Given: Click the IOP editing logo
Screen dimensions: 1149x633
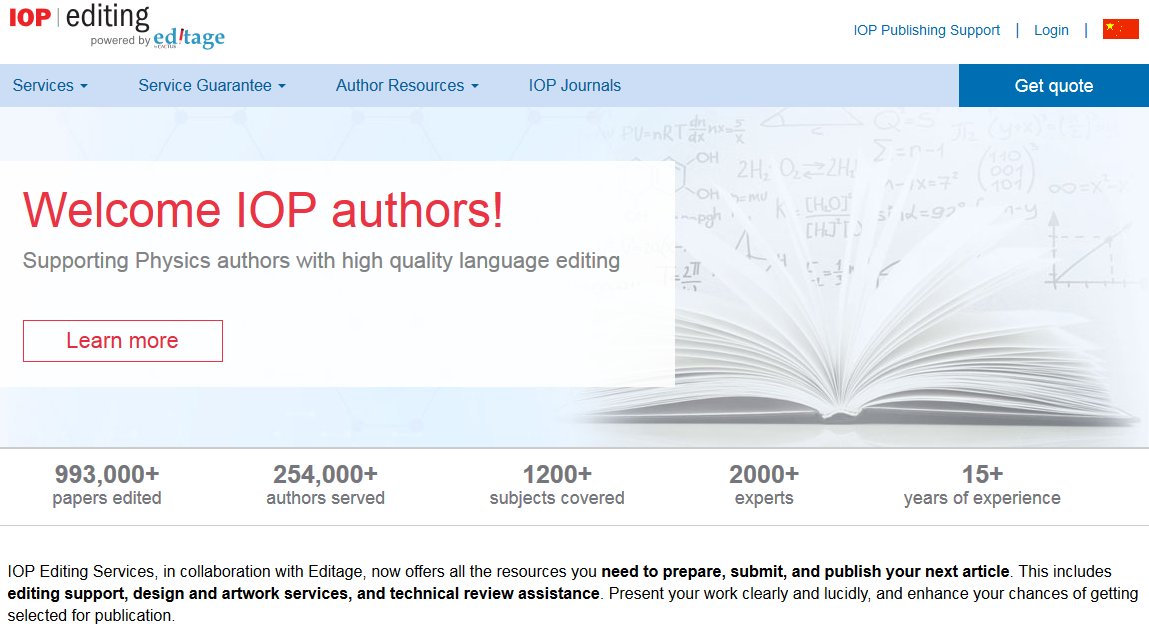Looking at the screenshot, I should click(x=79, y=18).
